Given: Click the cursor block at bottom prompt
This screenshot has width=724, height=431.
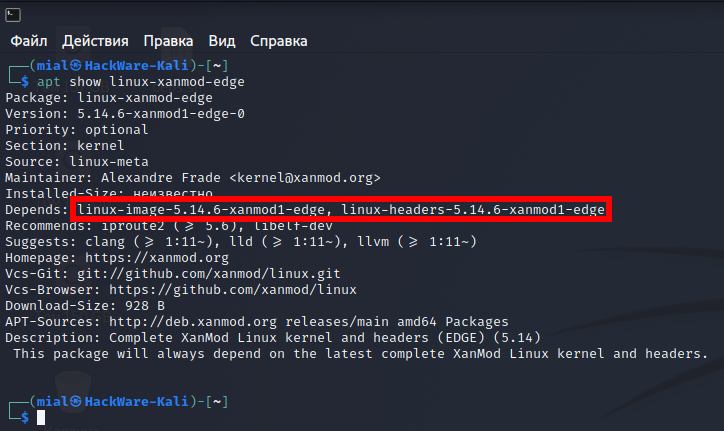Looking at the screenshot, I should [x=41, y=418].
